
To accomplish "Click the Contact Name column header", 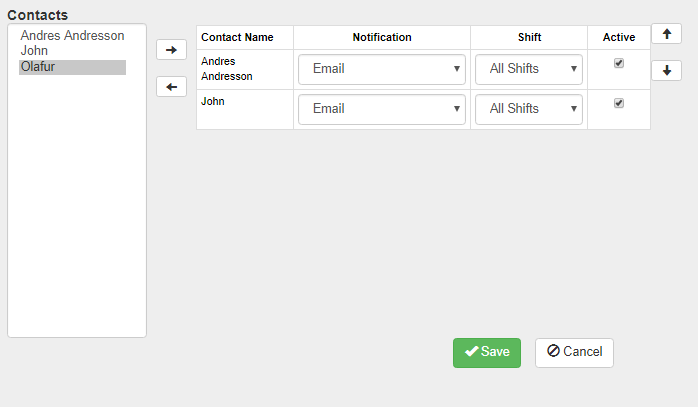I will pyautogui.click(x=237, y=38).
